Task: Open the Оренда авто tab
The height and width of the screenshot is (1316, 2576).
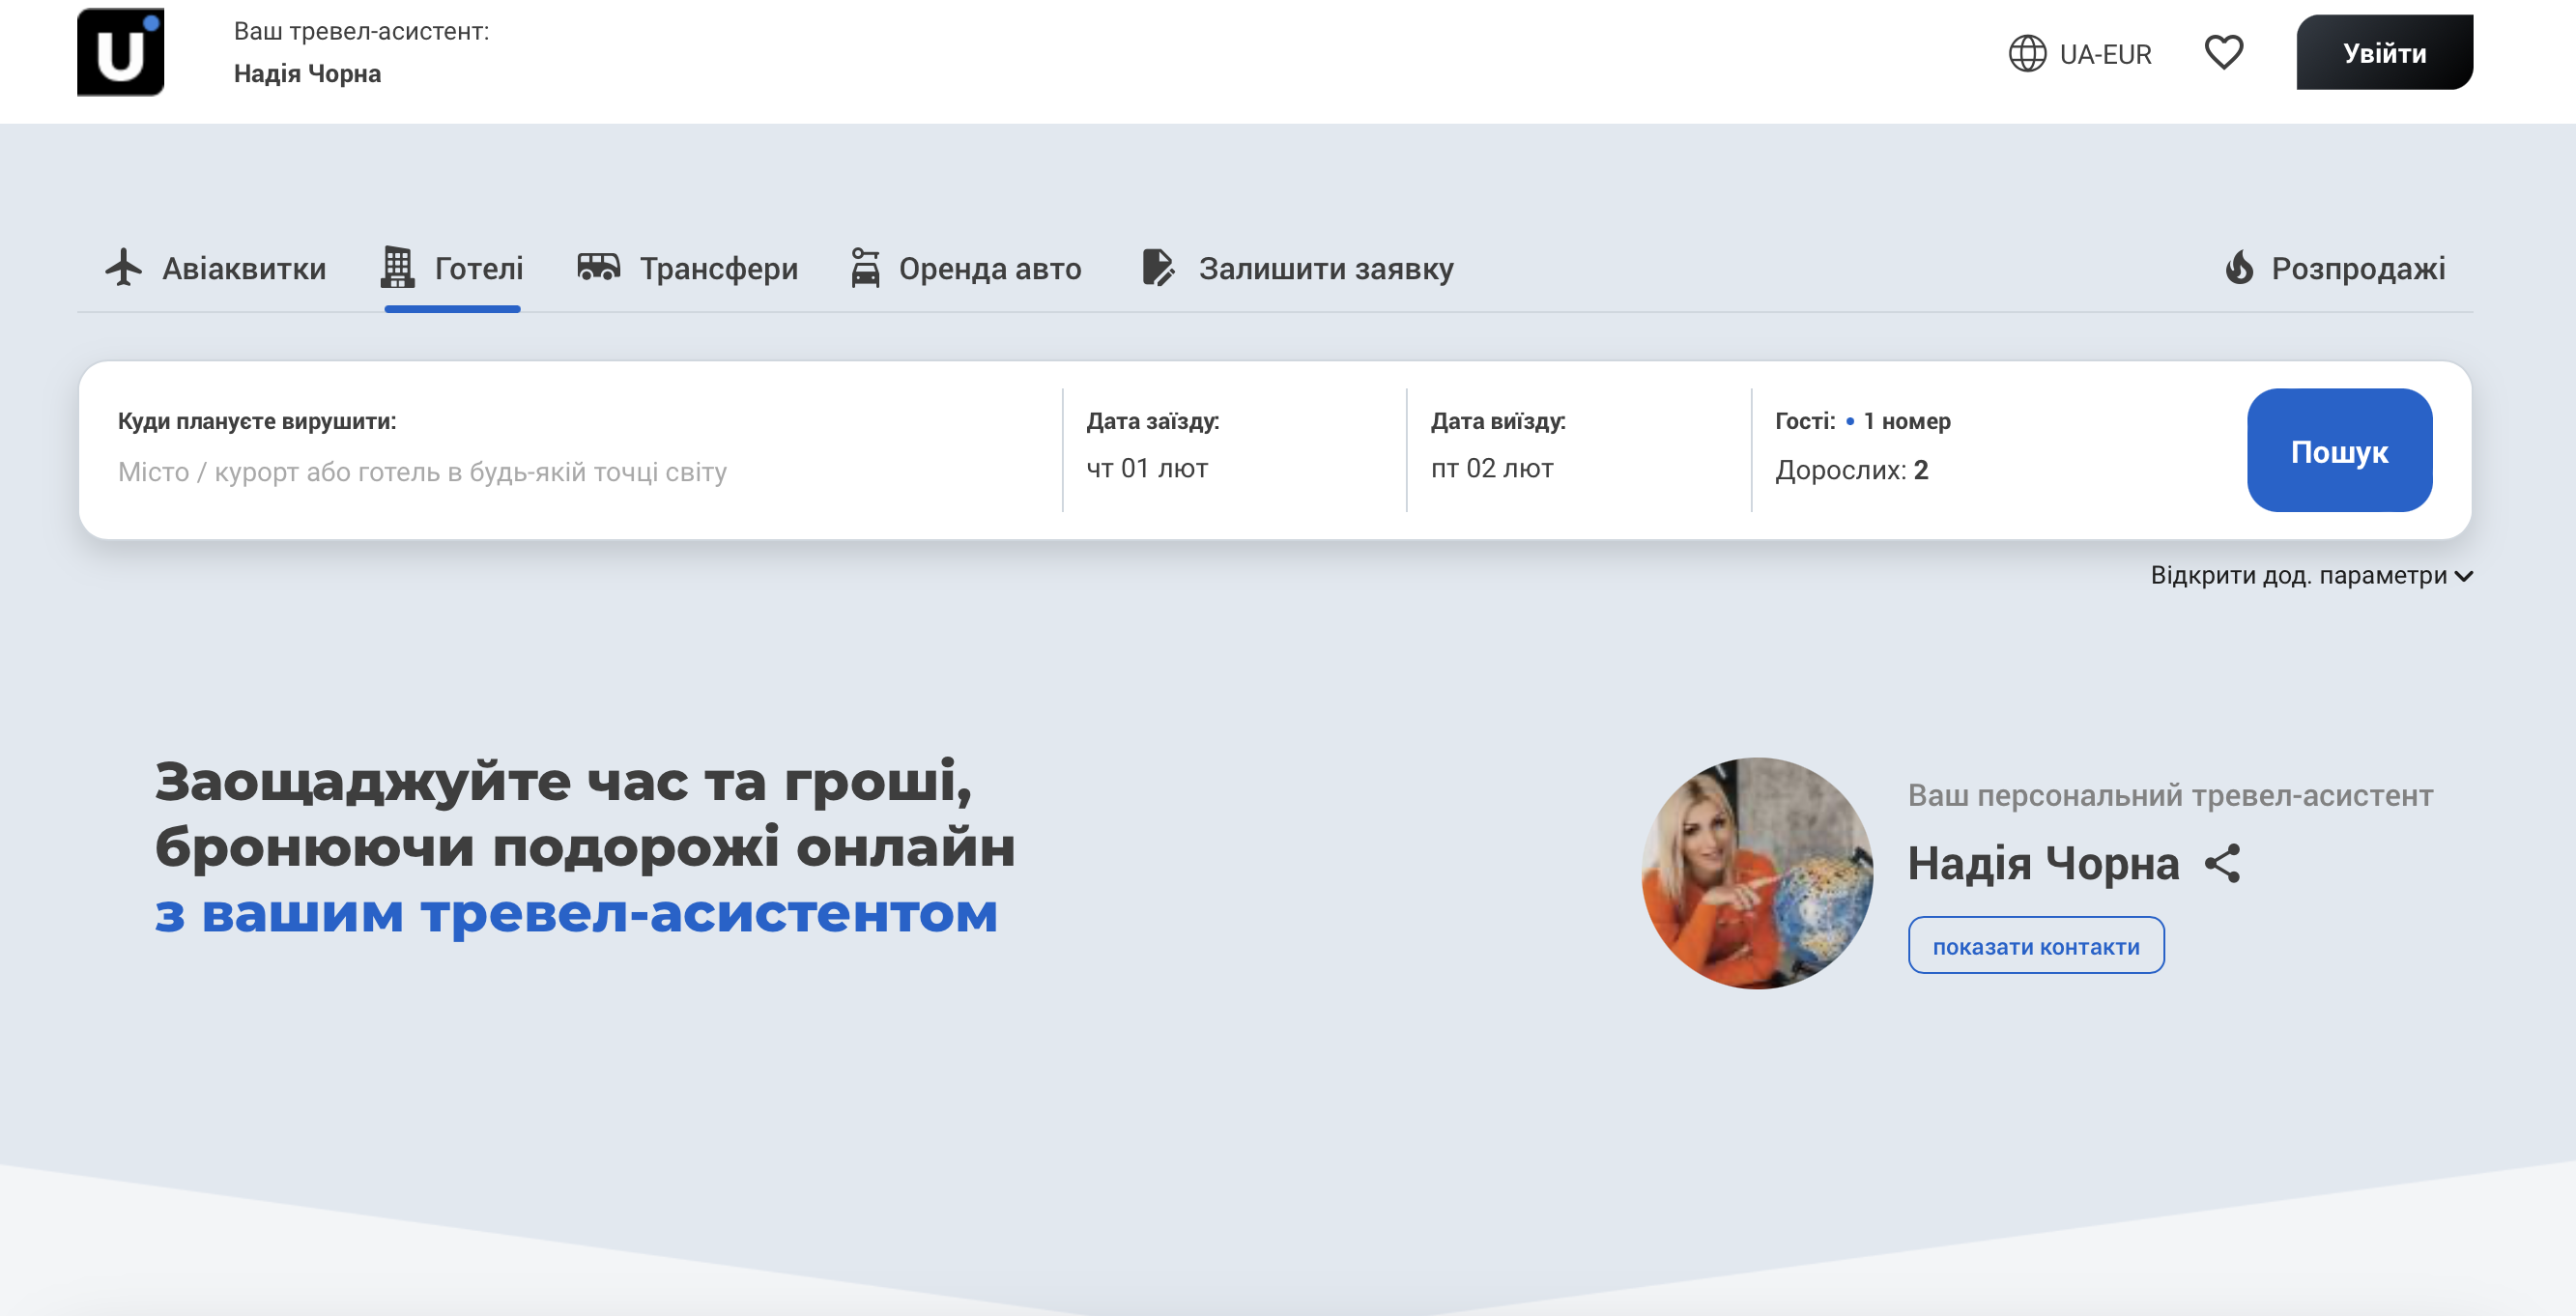Action: pyautogui.click(x=966, y=268)
